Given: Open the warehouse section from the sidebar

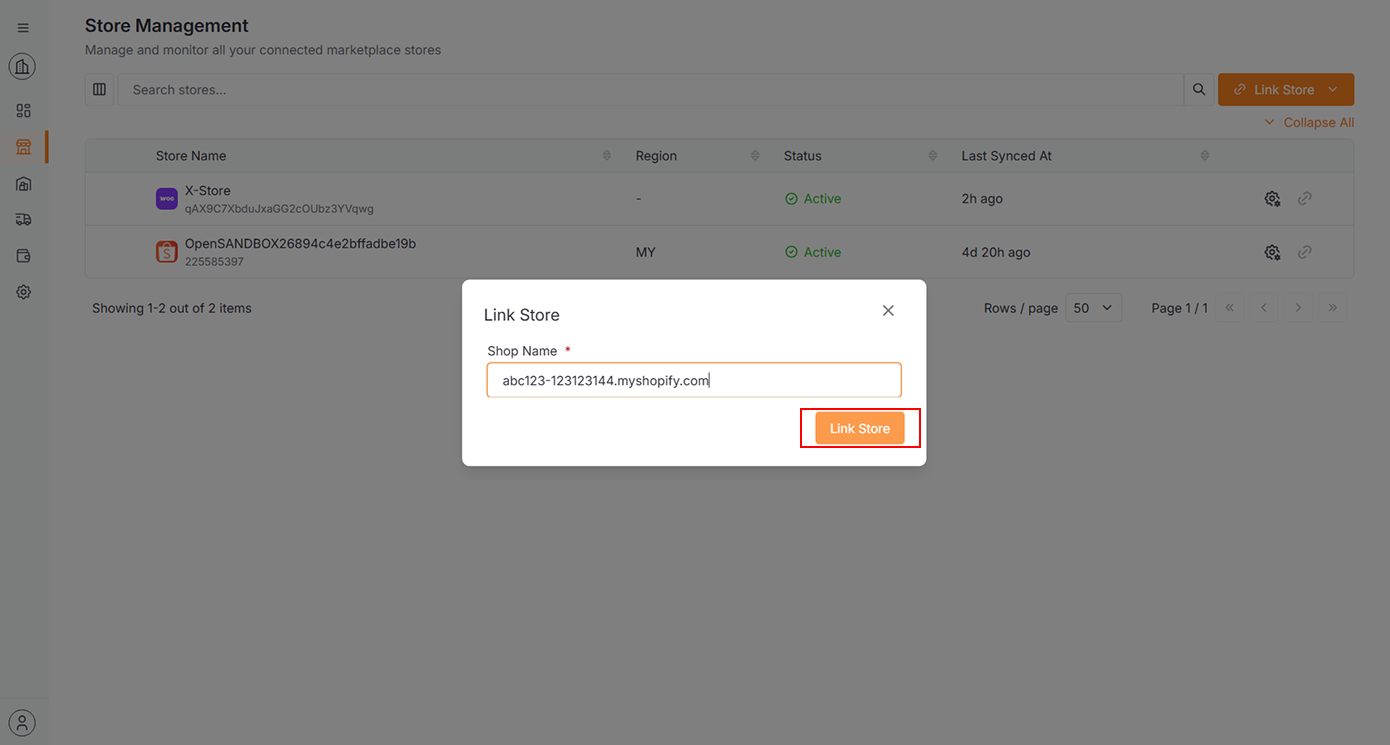Looking at the screenshot, I should click(23, 183).
